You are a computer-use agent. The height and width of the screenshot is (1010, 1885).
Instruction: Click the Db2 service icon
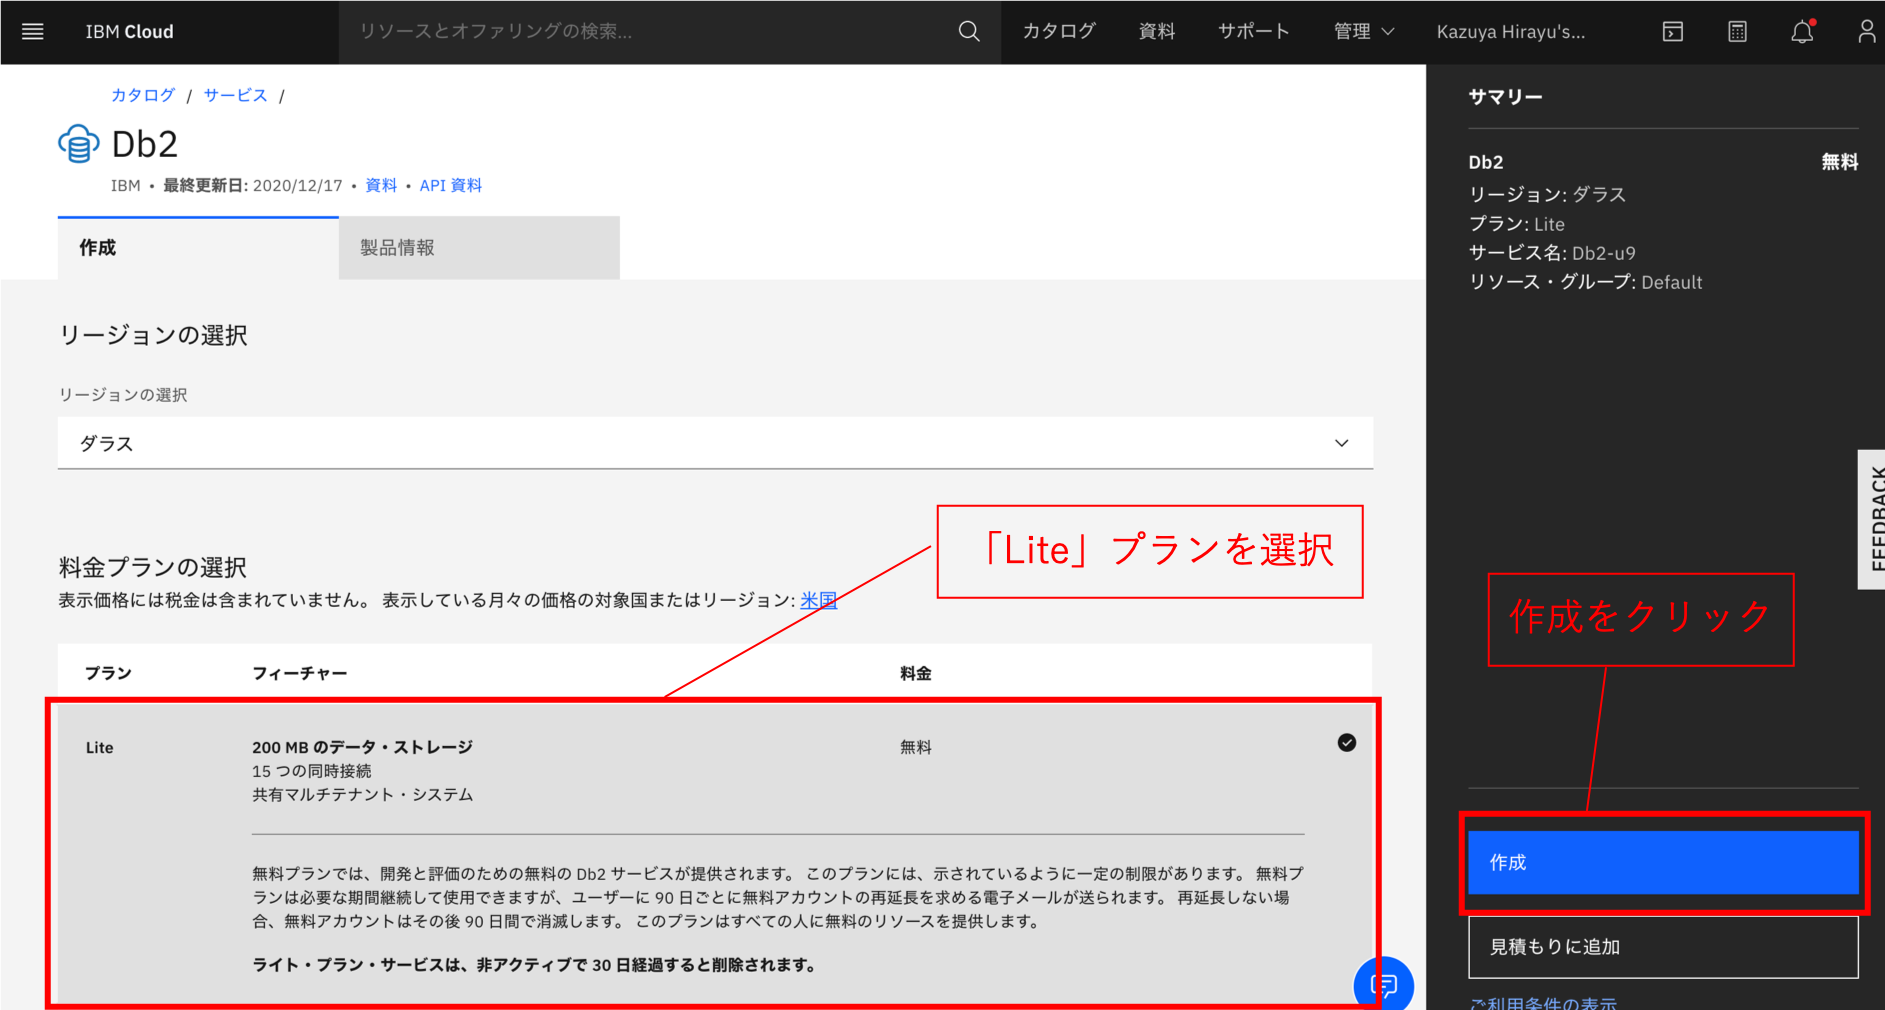coord(80,143)
